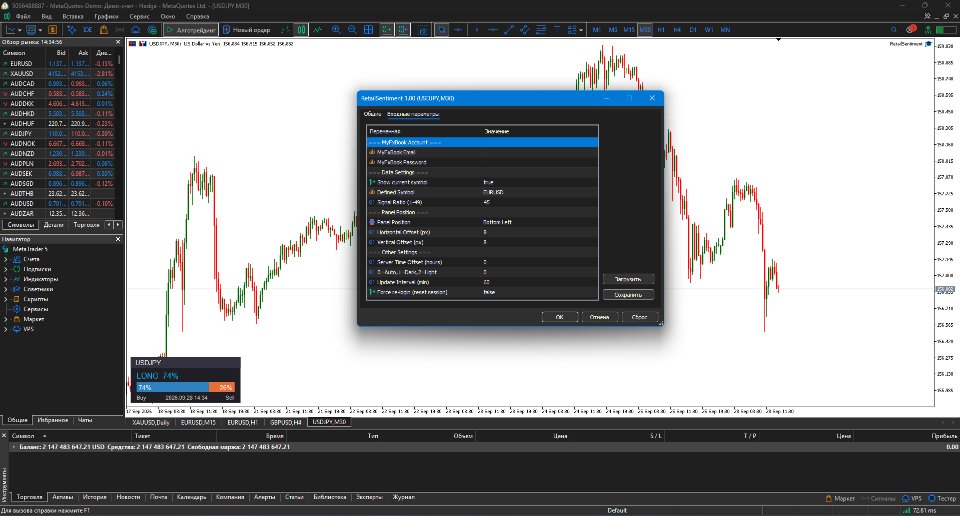
Task: Open the search magnifier in top toolbar
Action: 894,29
